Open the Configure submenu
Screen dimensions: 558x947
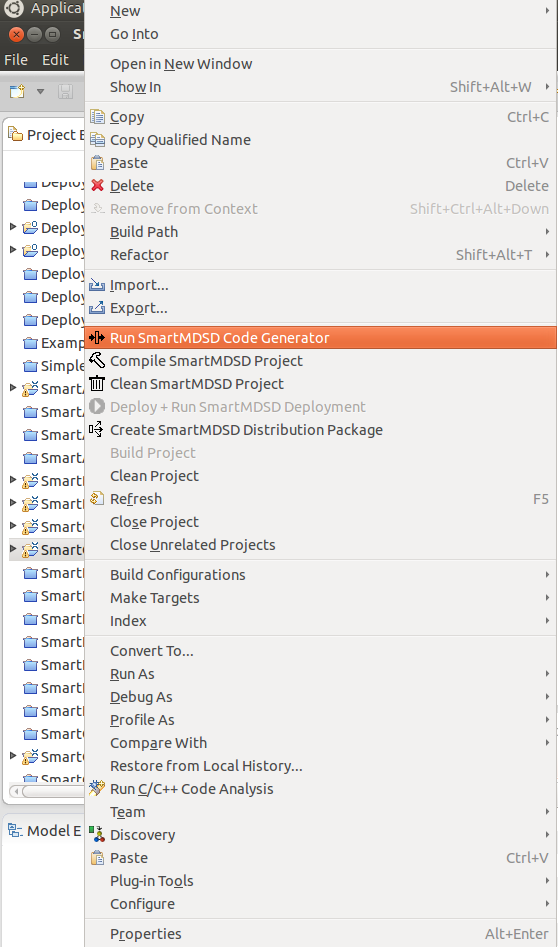coord(320,904)
